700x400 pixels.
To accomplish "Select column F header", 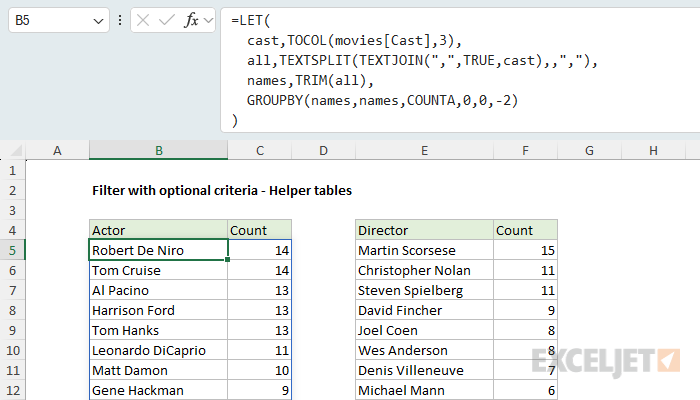I will [x=525, y=150].
